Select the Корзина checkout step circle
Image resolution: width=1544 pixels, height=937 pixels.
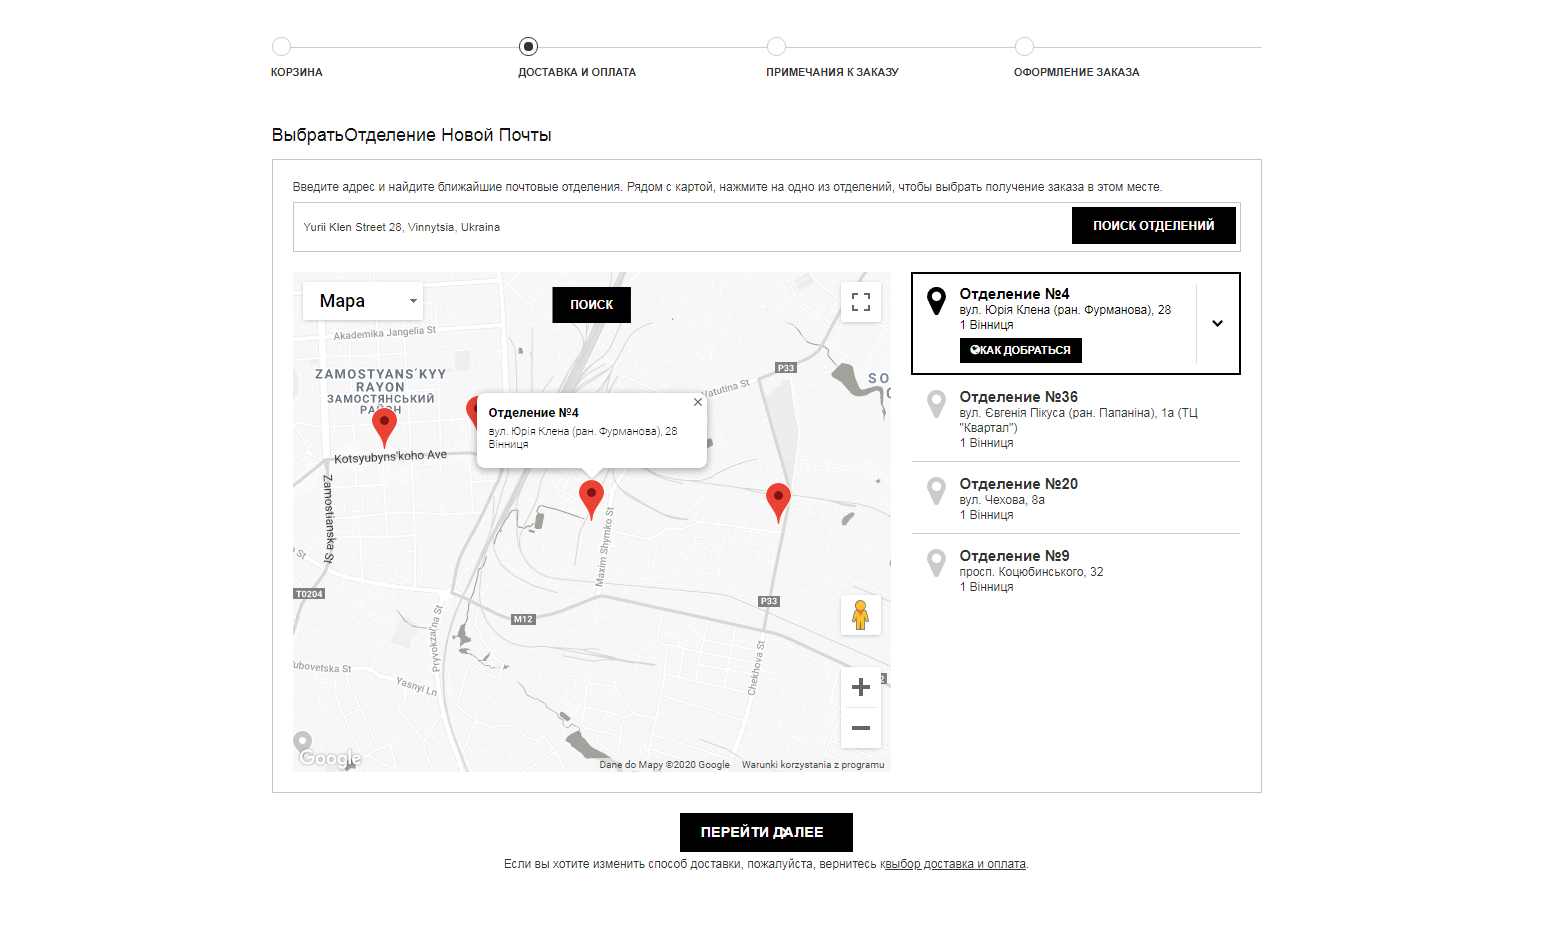281,46
